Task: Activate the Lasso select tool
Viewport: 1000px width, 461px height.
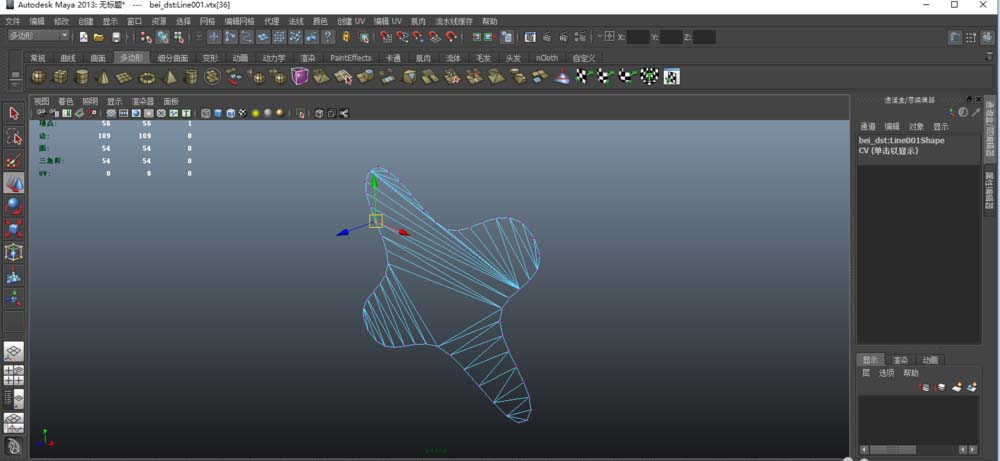Action: pos(14,137)
